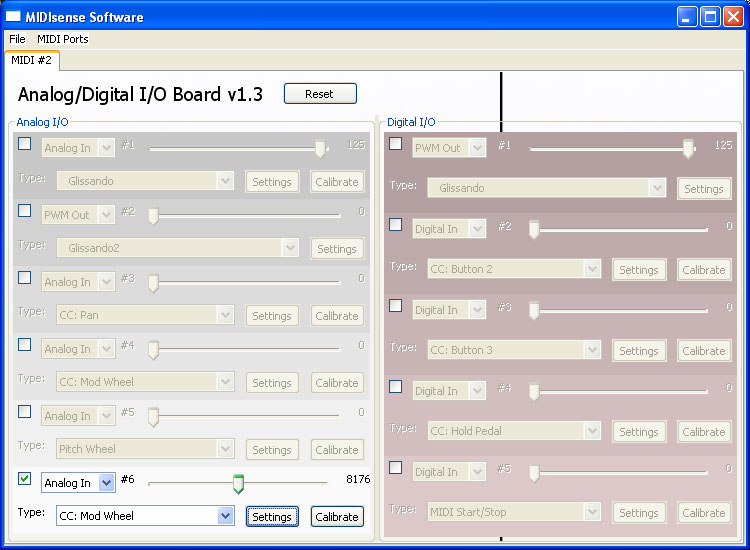Viewport: 750px width, 550px height.
Task: Open the CC: Button 2 type dropdown
Action: pyautogui.click(x=514, y=269)
